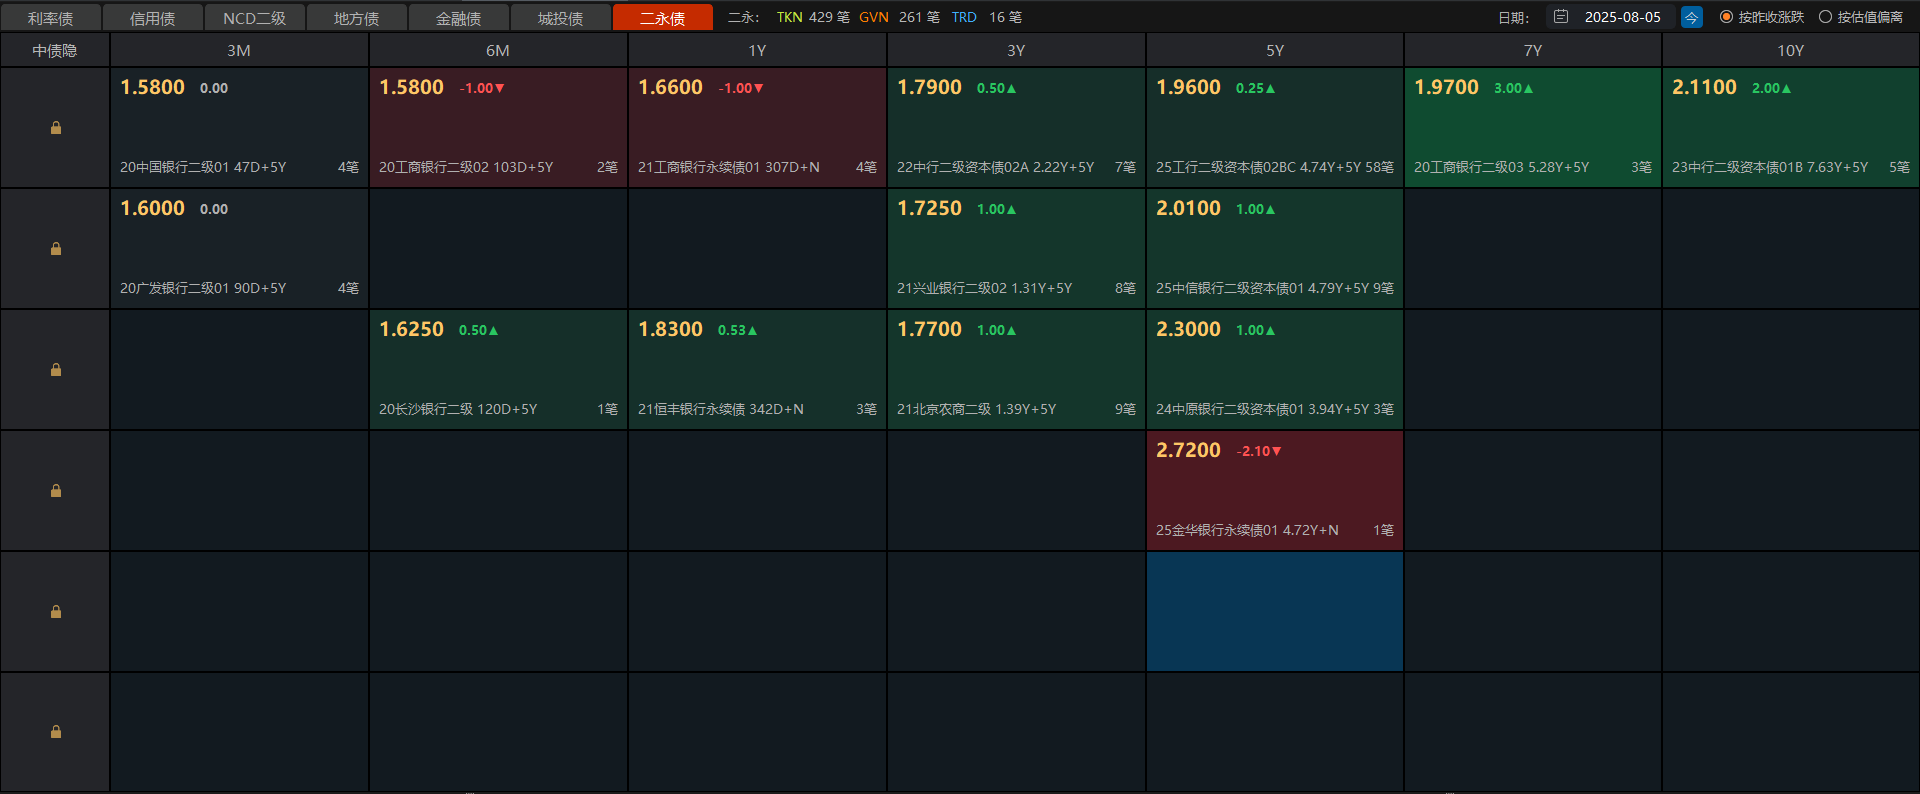Image resolution: width=1920 pixels, height=794 pixels.
Task: Select 22中行二级资本债02A 2.22Y+5Y cell
Action: click(1016, 128)
